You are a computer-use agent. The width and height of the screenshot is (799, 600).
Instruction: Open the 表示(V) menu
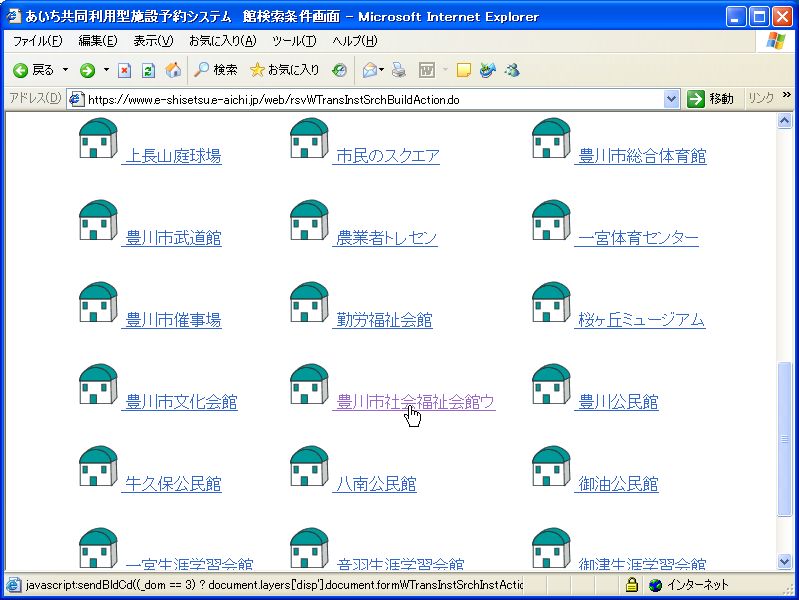coord(153,41)
